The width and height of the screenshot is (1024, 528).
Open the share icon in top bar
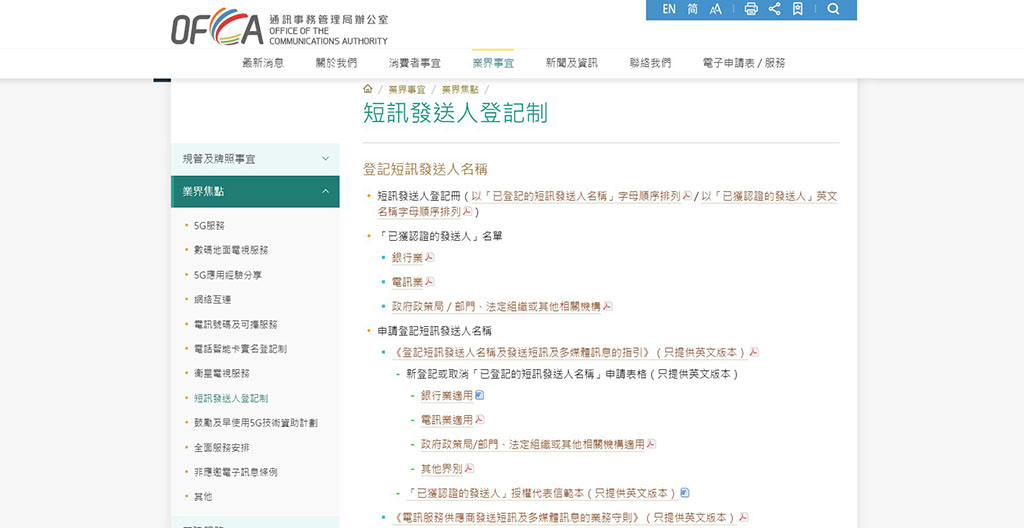(x=774, y=9)
